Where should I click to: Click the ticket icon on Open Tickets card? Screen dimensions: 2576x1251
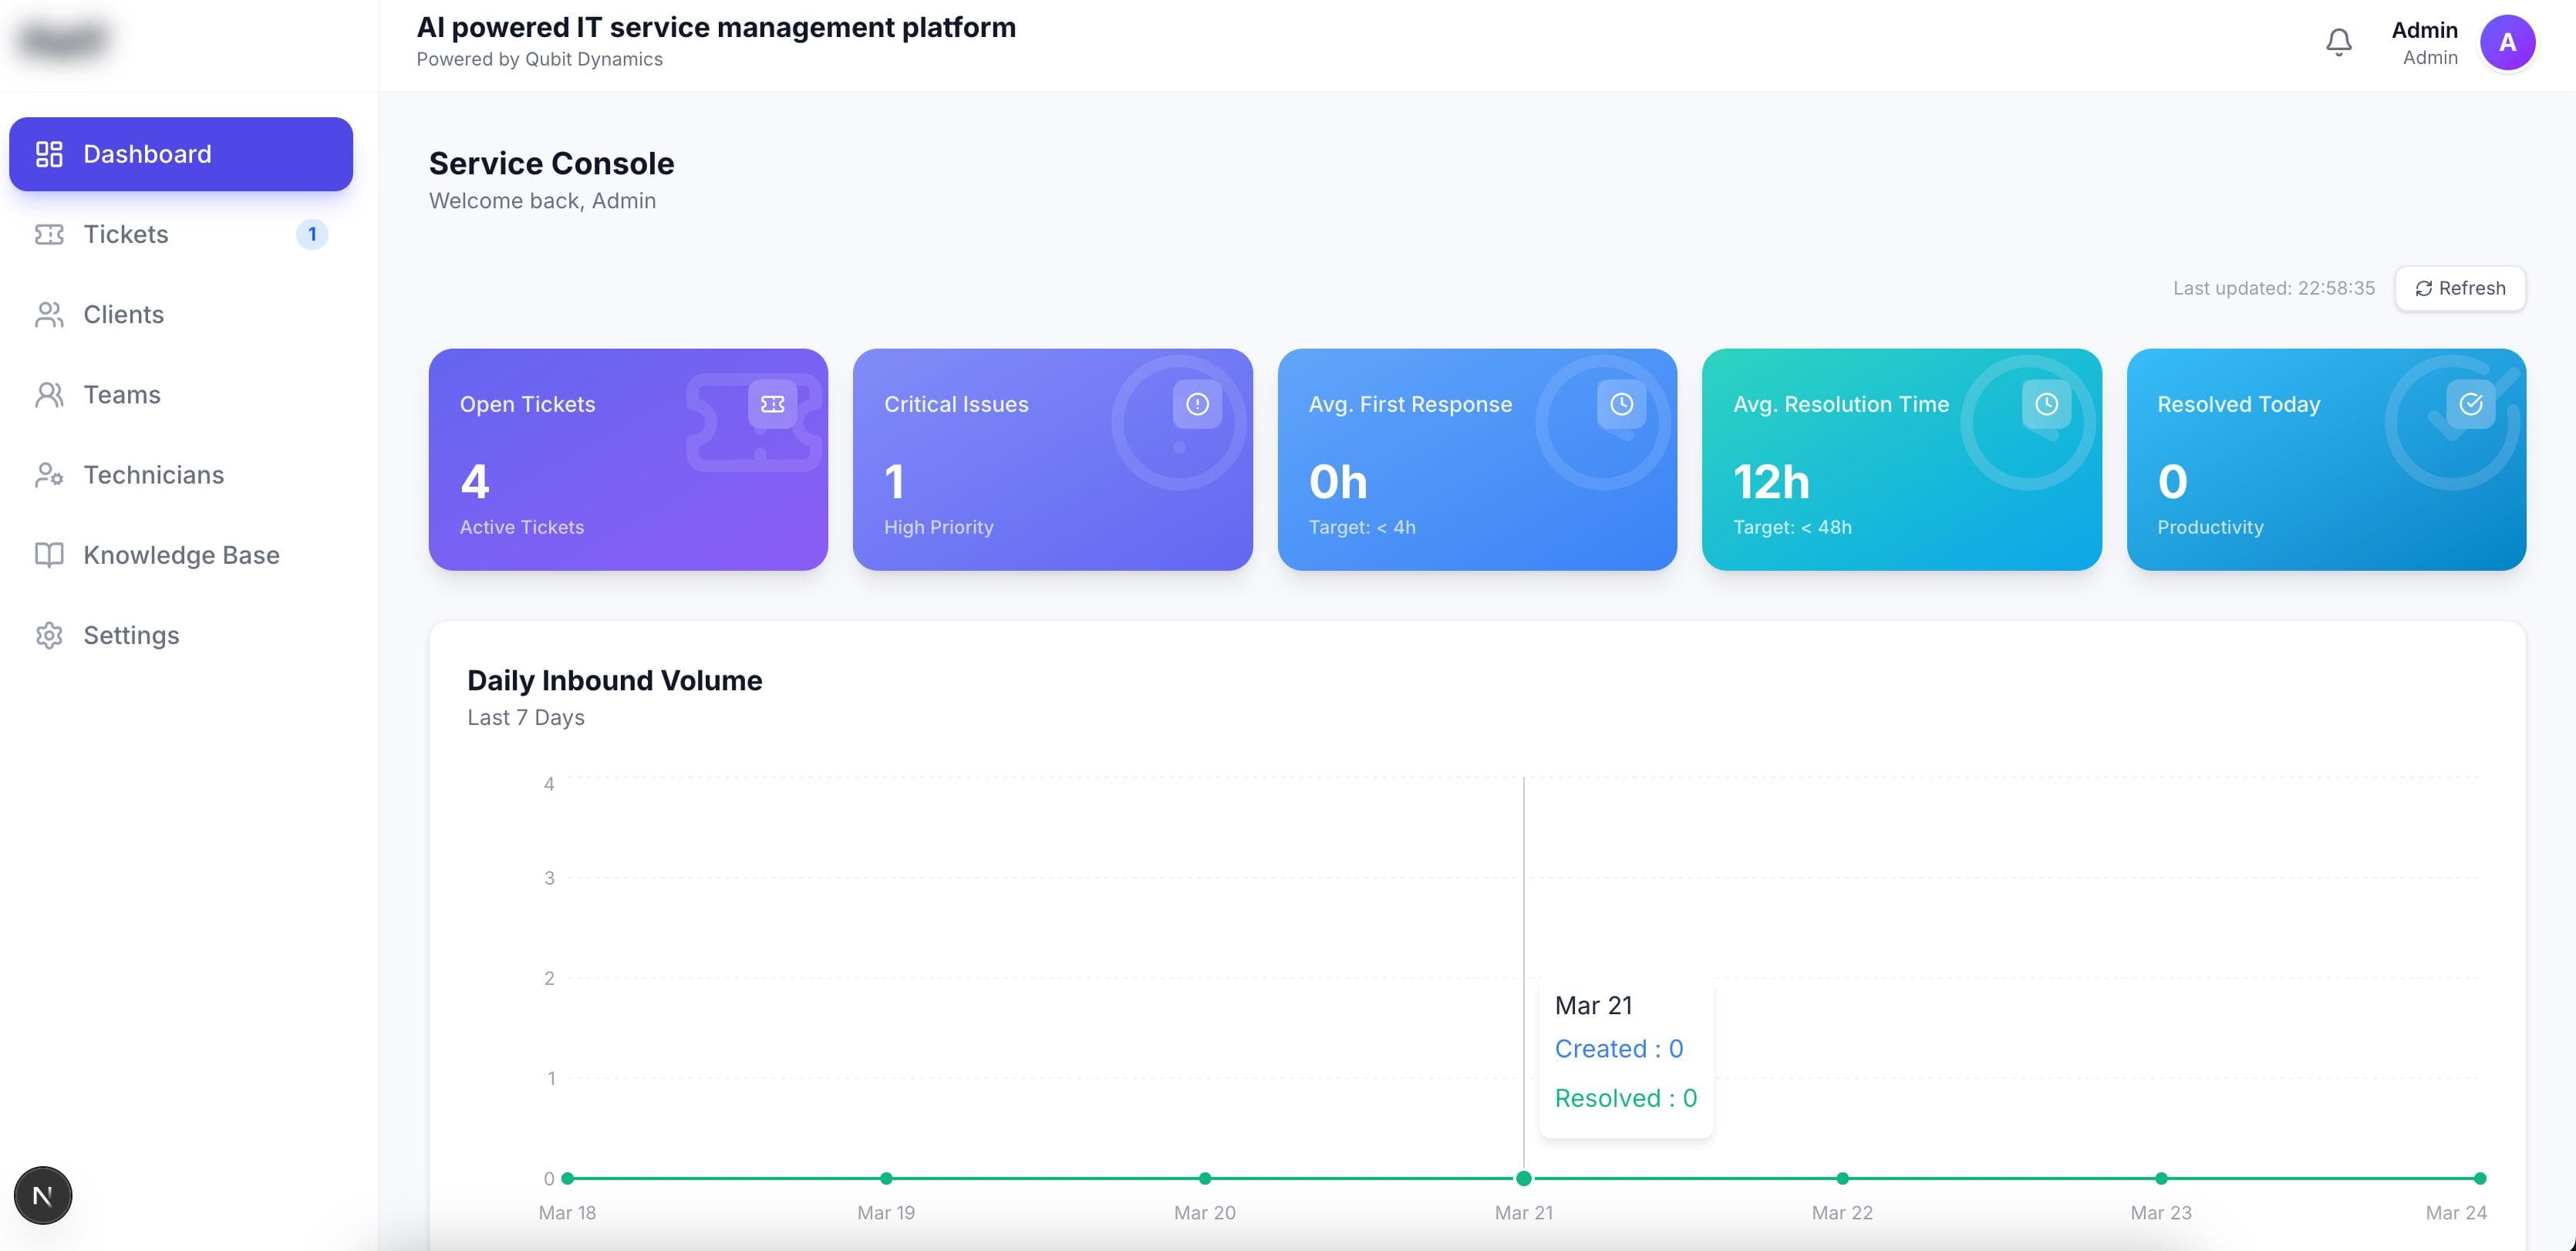773,404
